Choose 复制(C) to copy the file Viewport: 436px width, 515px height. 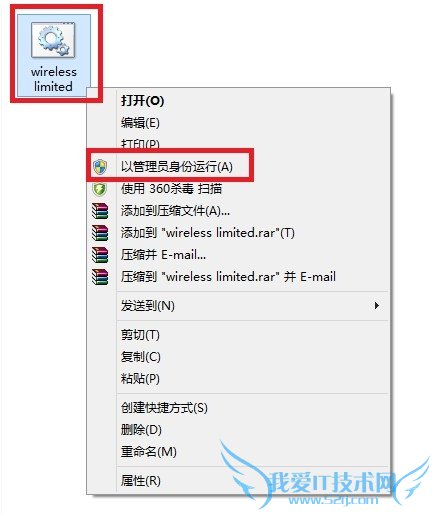[x=141, y=356]
